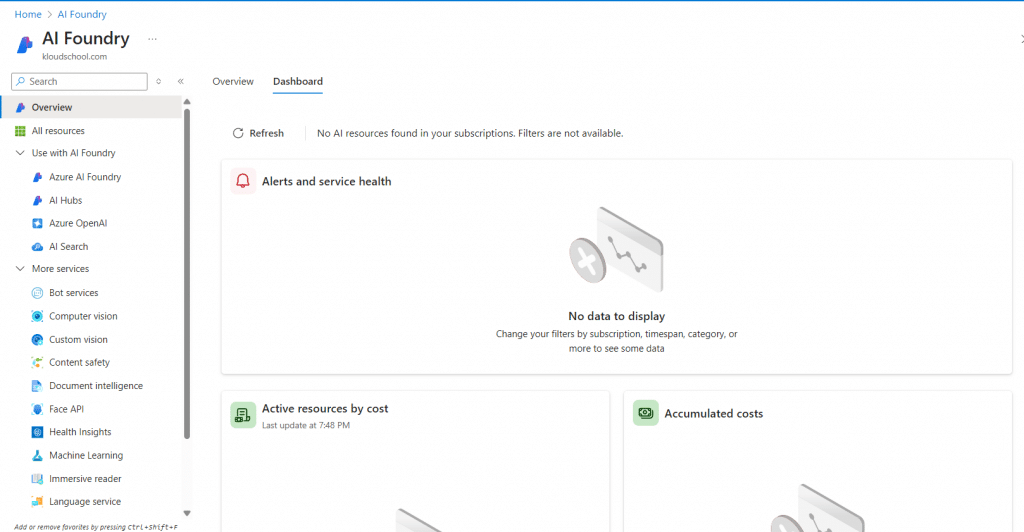Click the Custom vision icon
Image resolution: width=1024 pixels, height=532 pixels.
38,339
